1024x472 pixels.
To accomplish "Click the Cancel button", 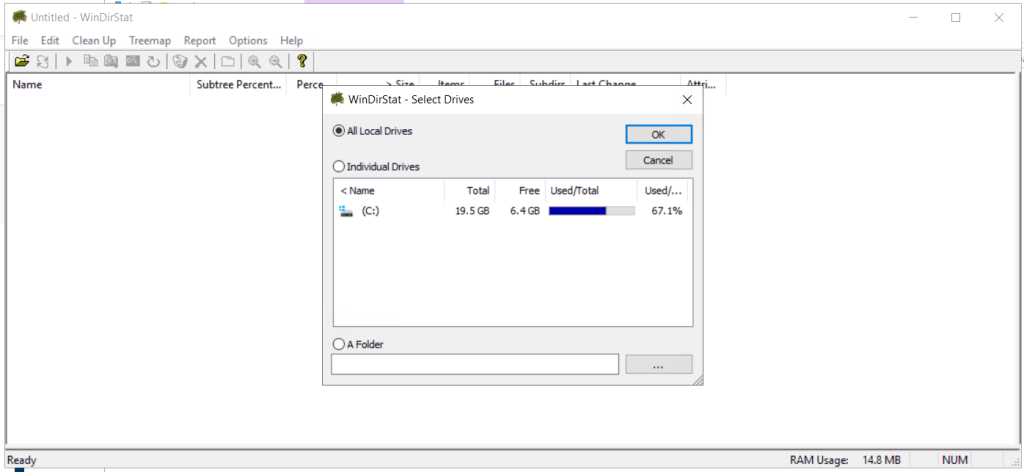I will click(x=658, y=160).
